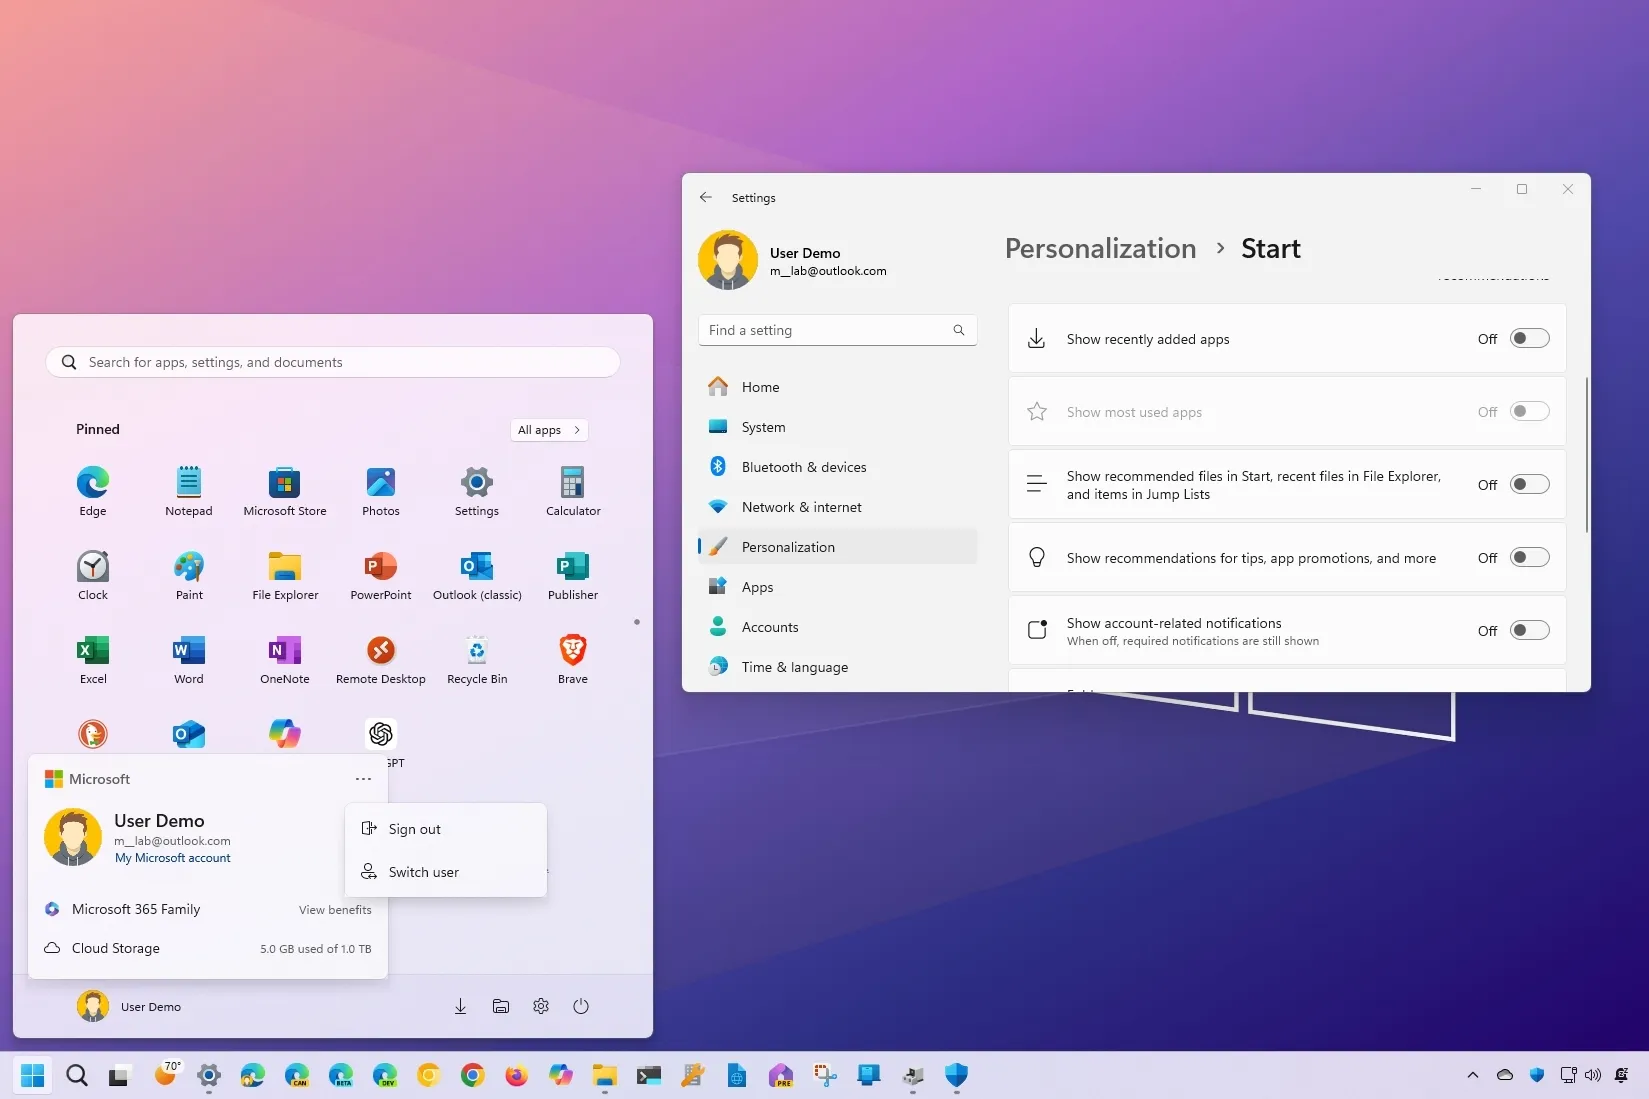Toggle Show recommended files in Start switch
1649x1099 pixels.
(x=1529, y=484)
